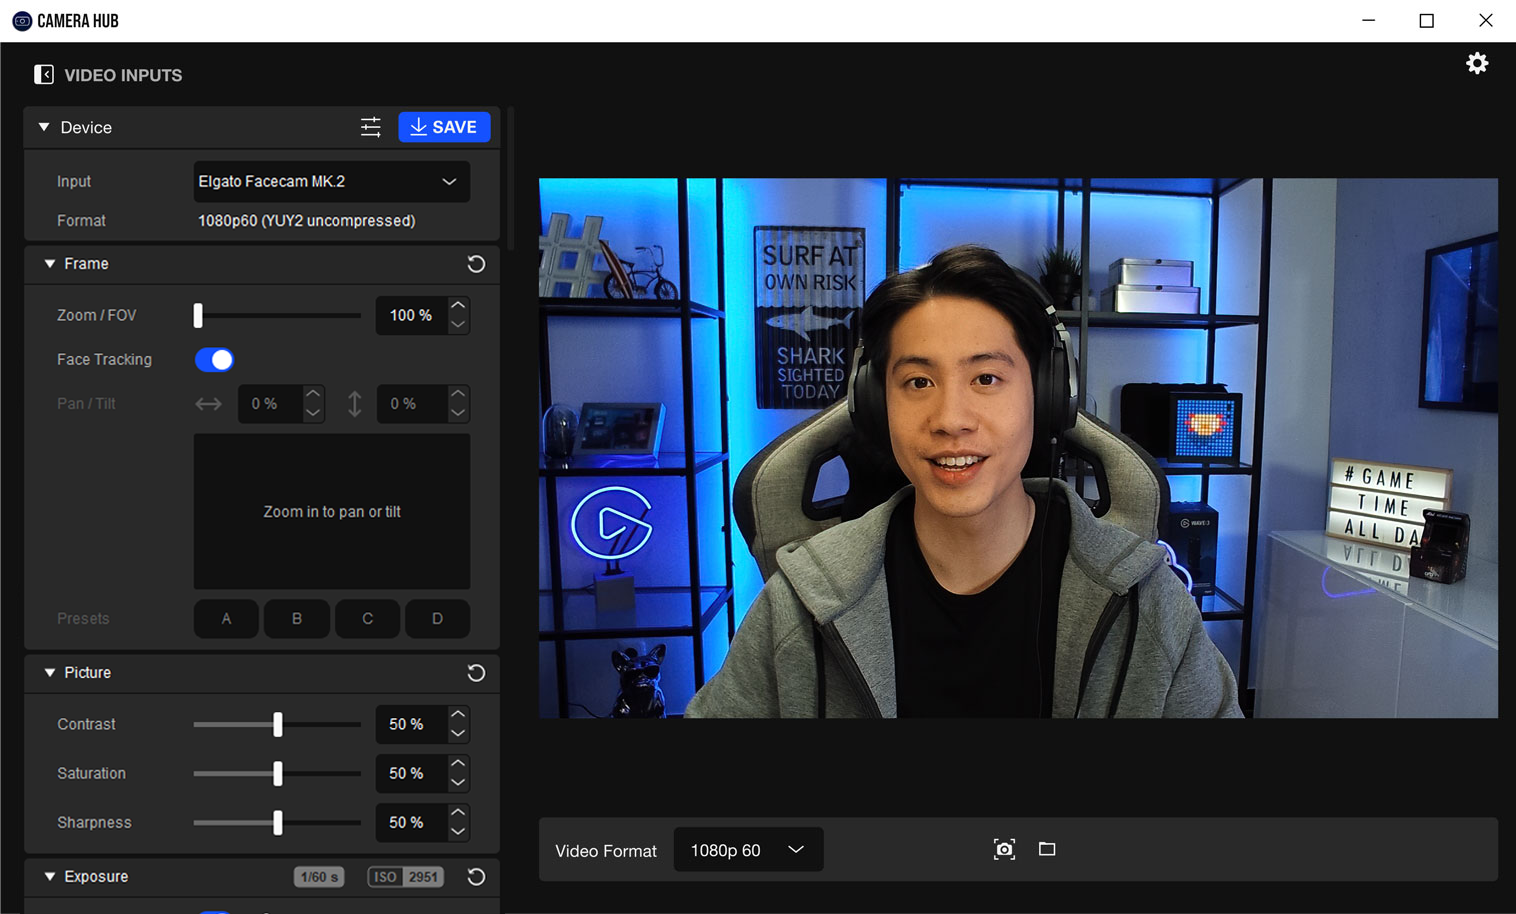Image resolution: width=1516 pixels, height=914 pixels.
Task: Open the Video Format dropdown
Action: tap(748, 850)
